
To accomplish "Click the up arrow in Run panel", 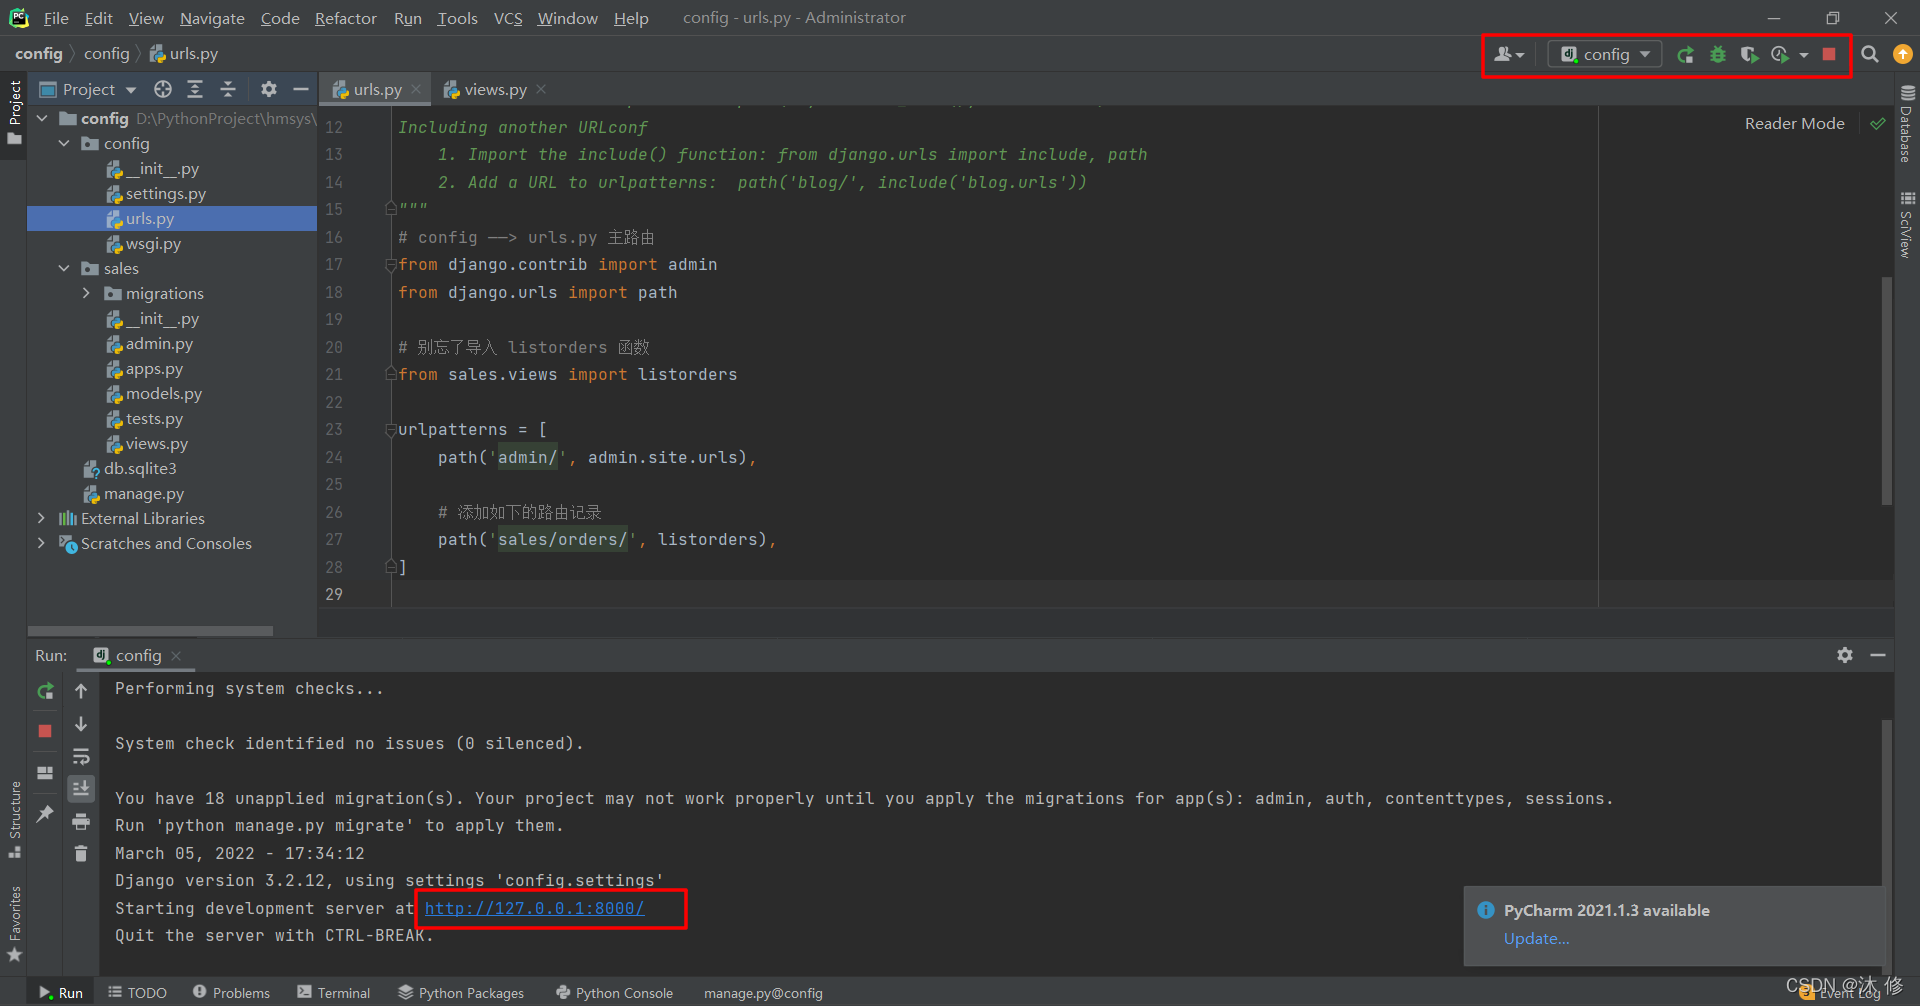I will click(x=81, y=691).
